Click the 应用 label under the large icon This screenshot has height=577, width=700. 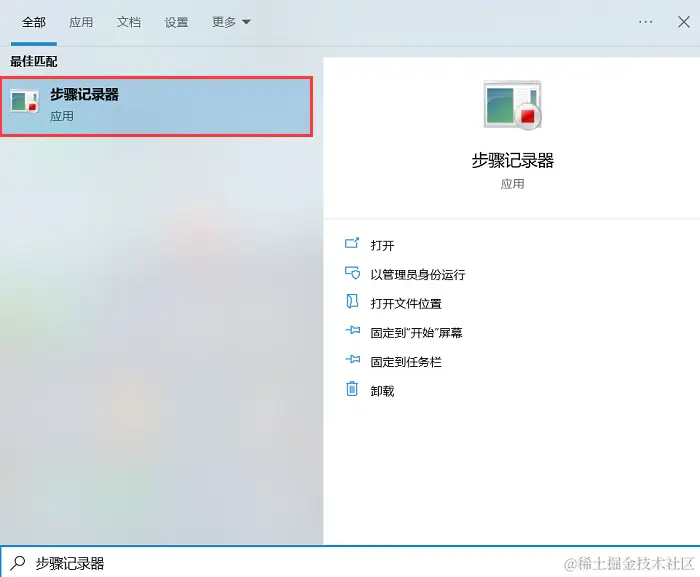point(512,184)
